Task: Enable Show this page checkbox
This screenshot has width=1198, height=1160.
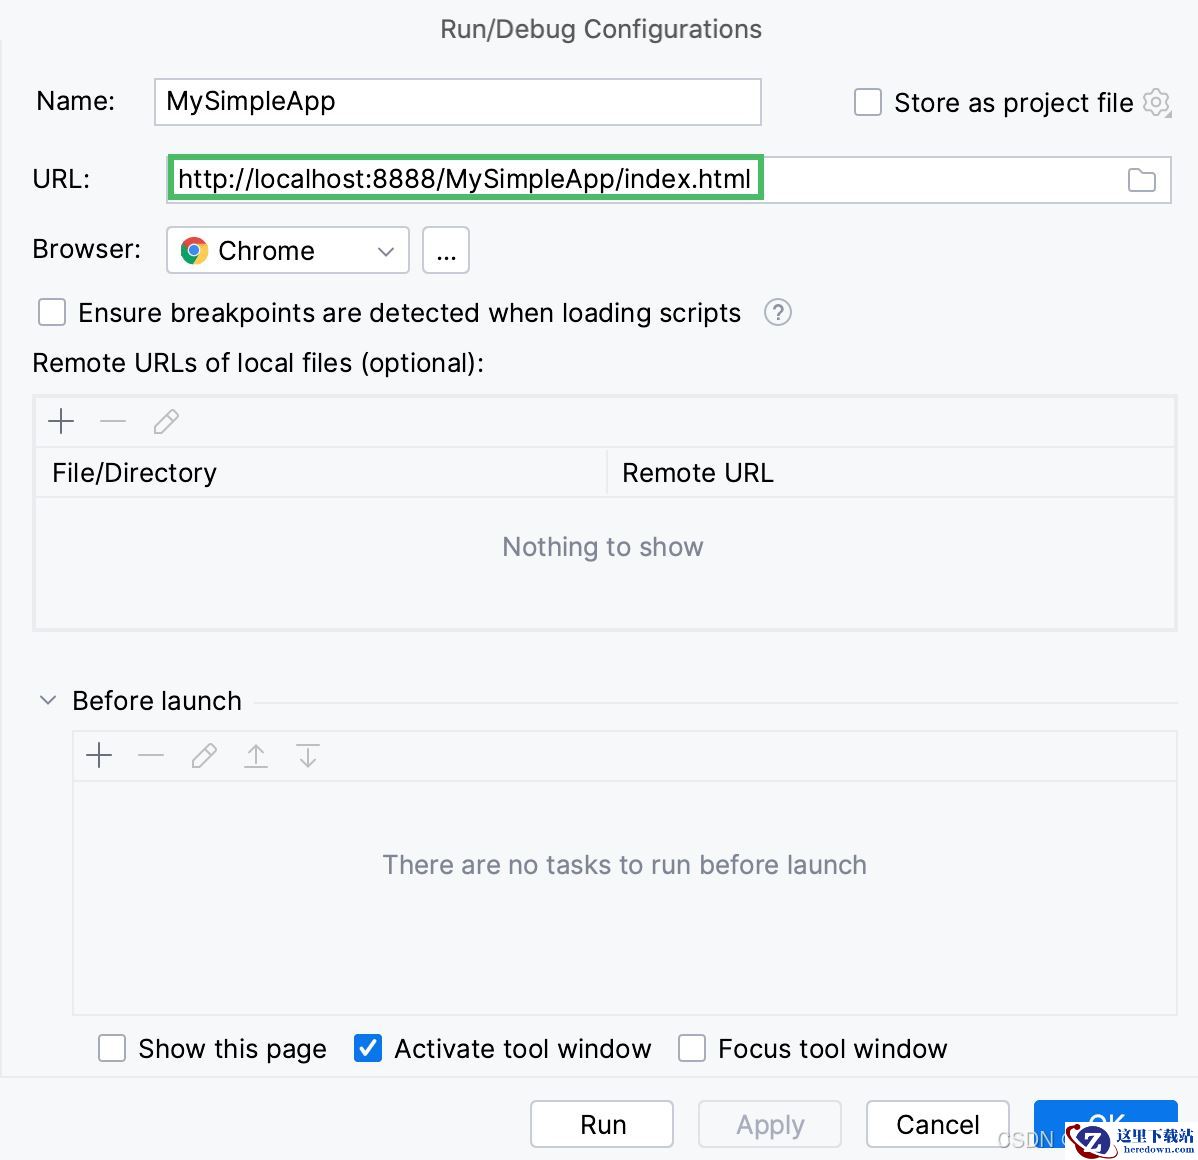Action: tap(112, 1048)
